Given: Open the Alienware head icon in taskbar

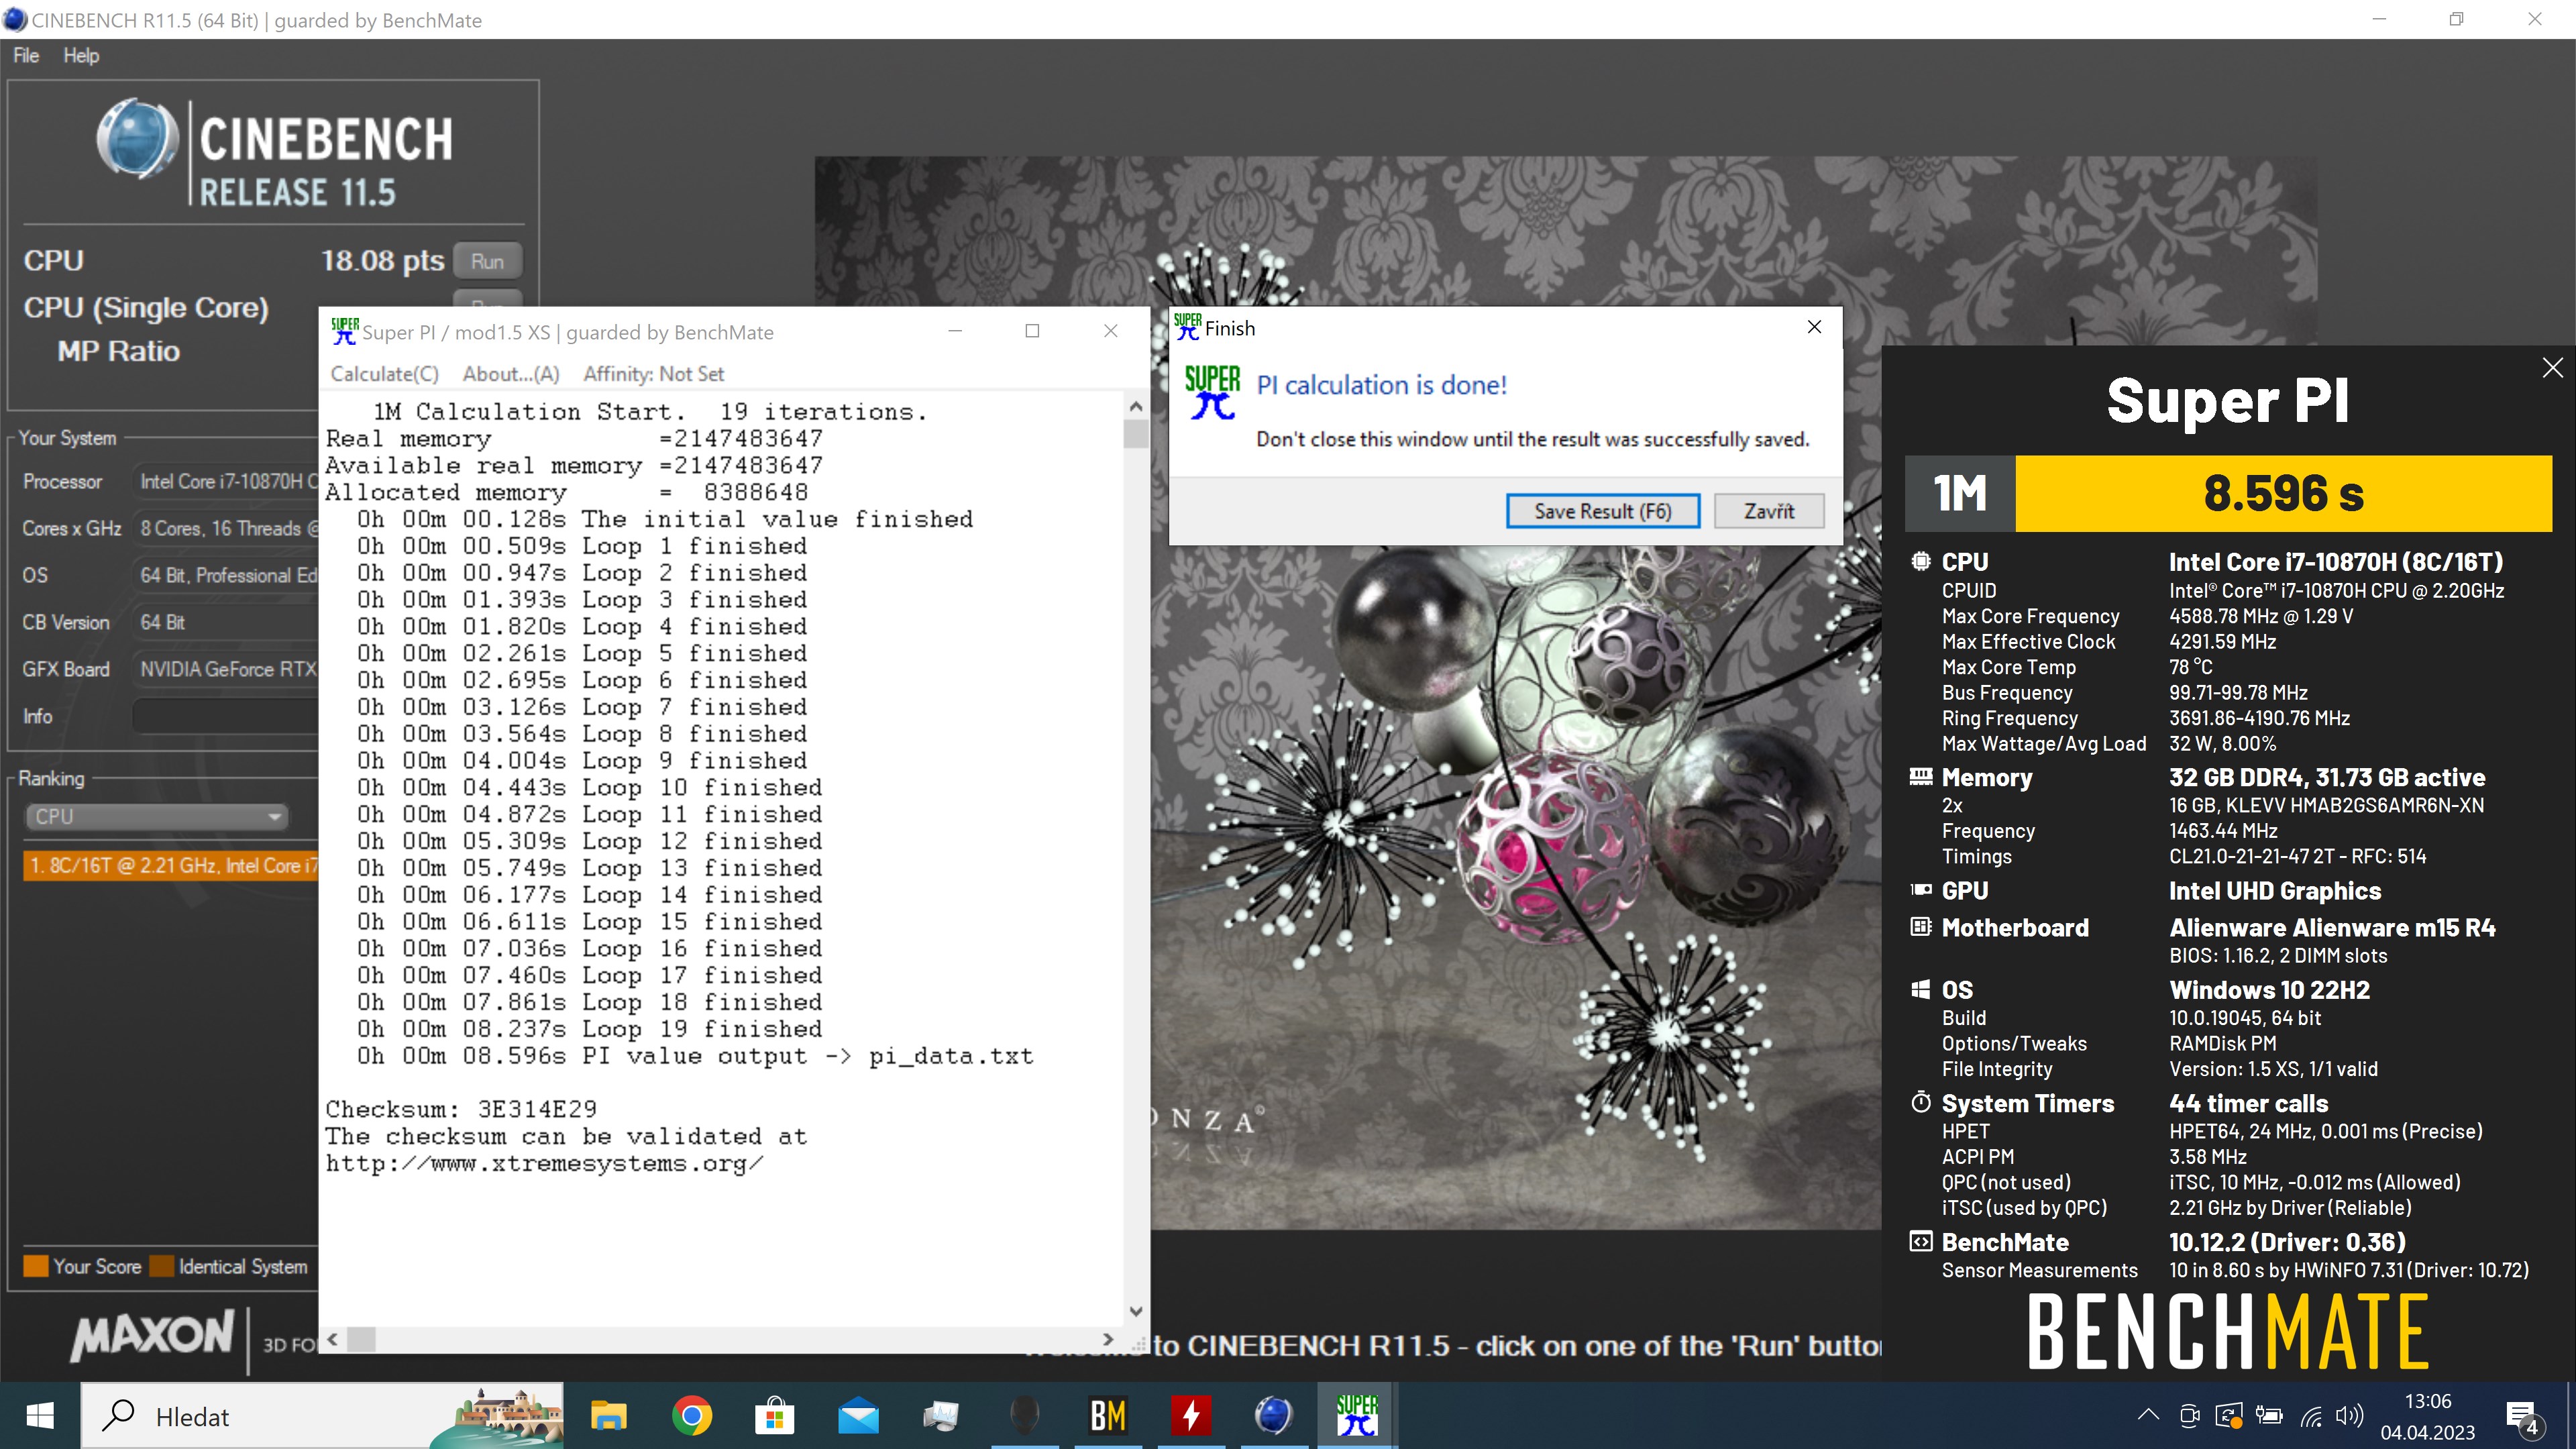Looking at the screenshot, I should tap(1024, 1415).
